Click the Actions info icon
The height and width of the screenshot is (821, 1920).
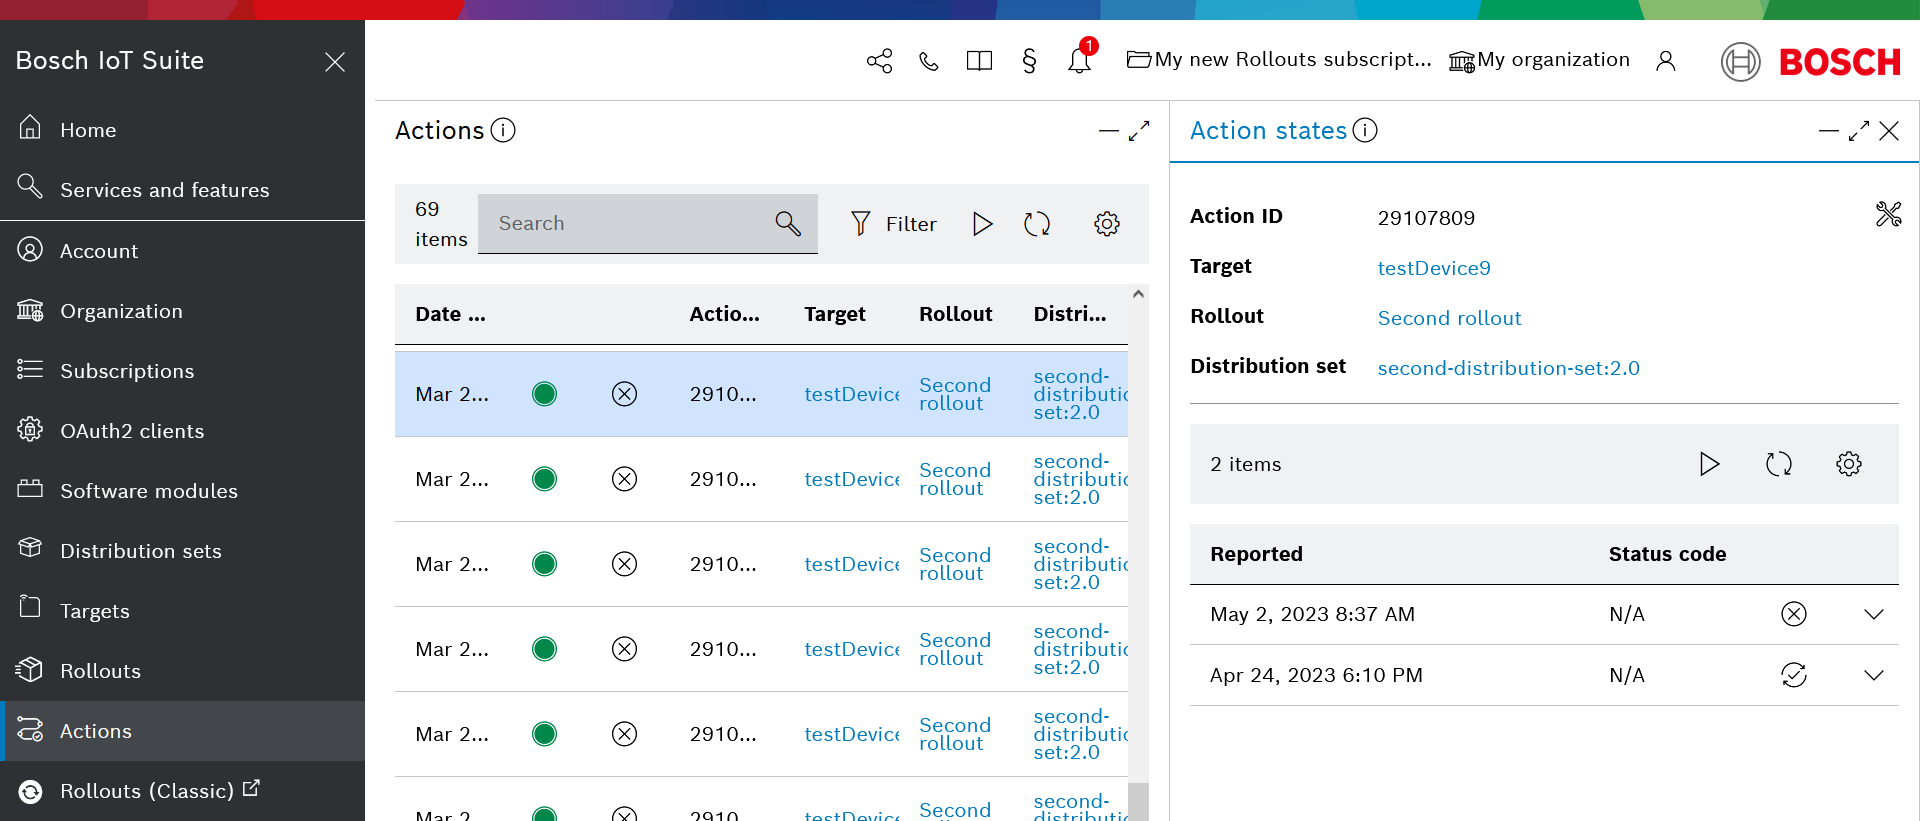point(503,131)
